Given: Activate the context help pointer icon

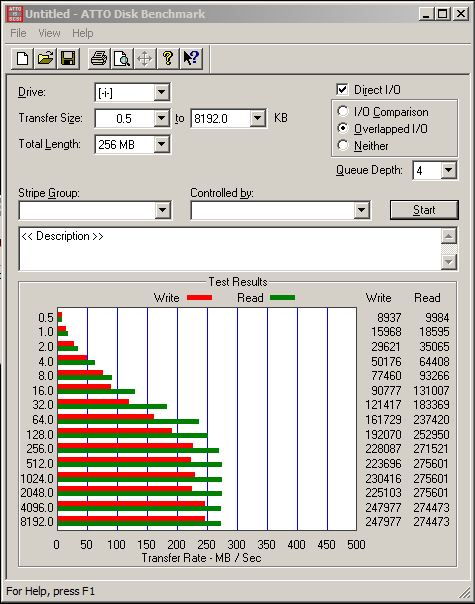Looking at the screenshot, I should point(191,59).
